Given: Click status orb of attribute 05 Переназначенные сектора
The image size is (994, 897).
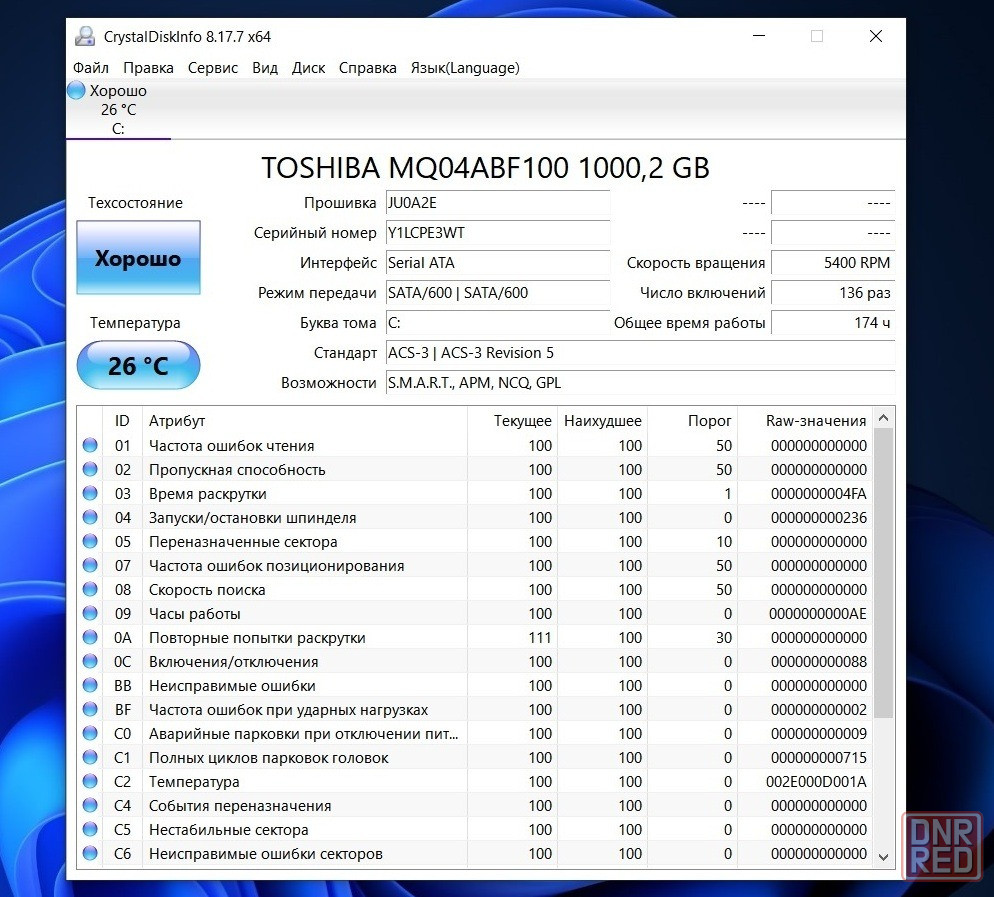Looking at the screenshot, I should (90, 541).
